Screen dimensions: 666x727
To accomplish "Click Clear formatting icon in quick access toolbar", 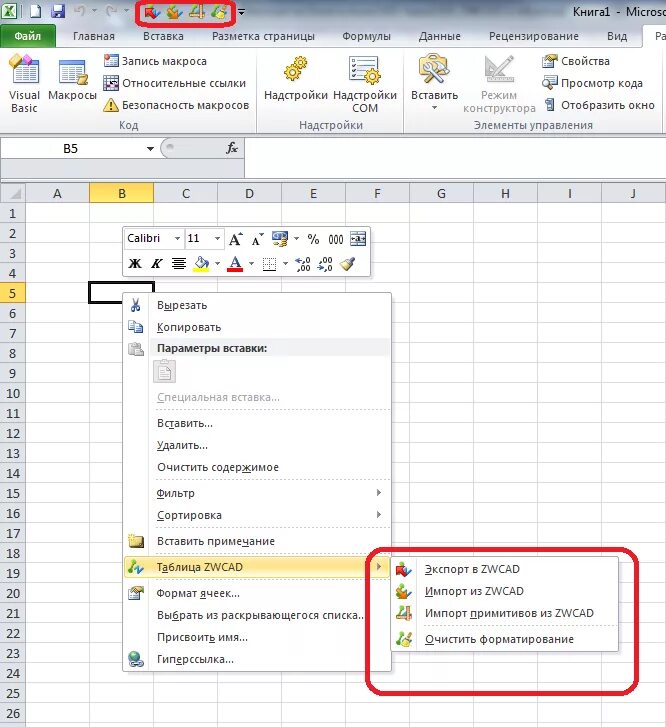I will click(219, 12).
